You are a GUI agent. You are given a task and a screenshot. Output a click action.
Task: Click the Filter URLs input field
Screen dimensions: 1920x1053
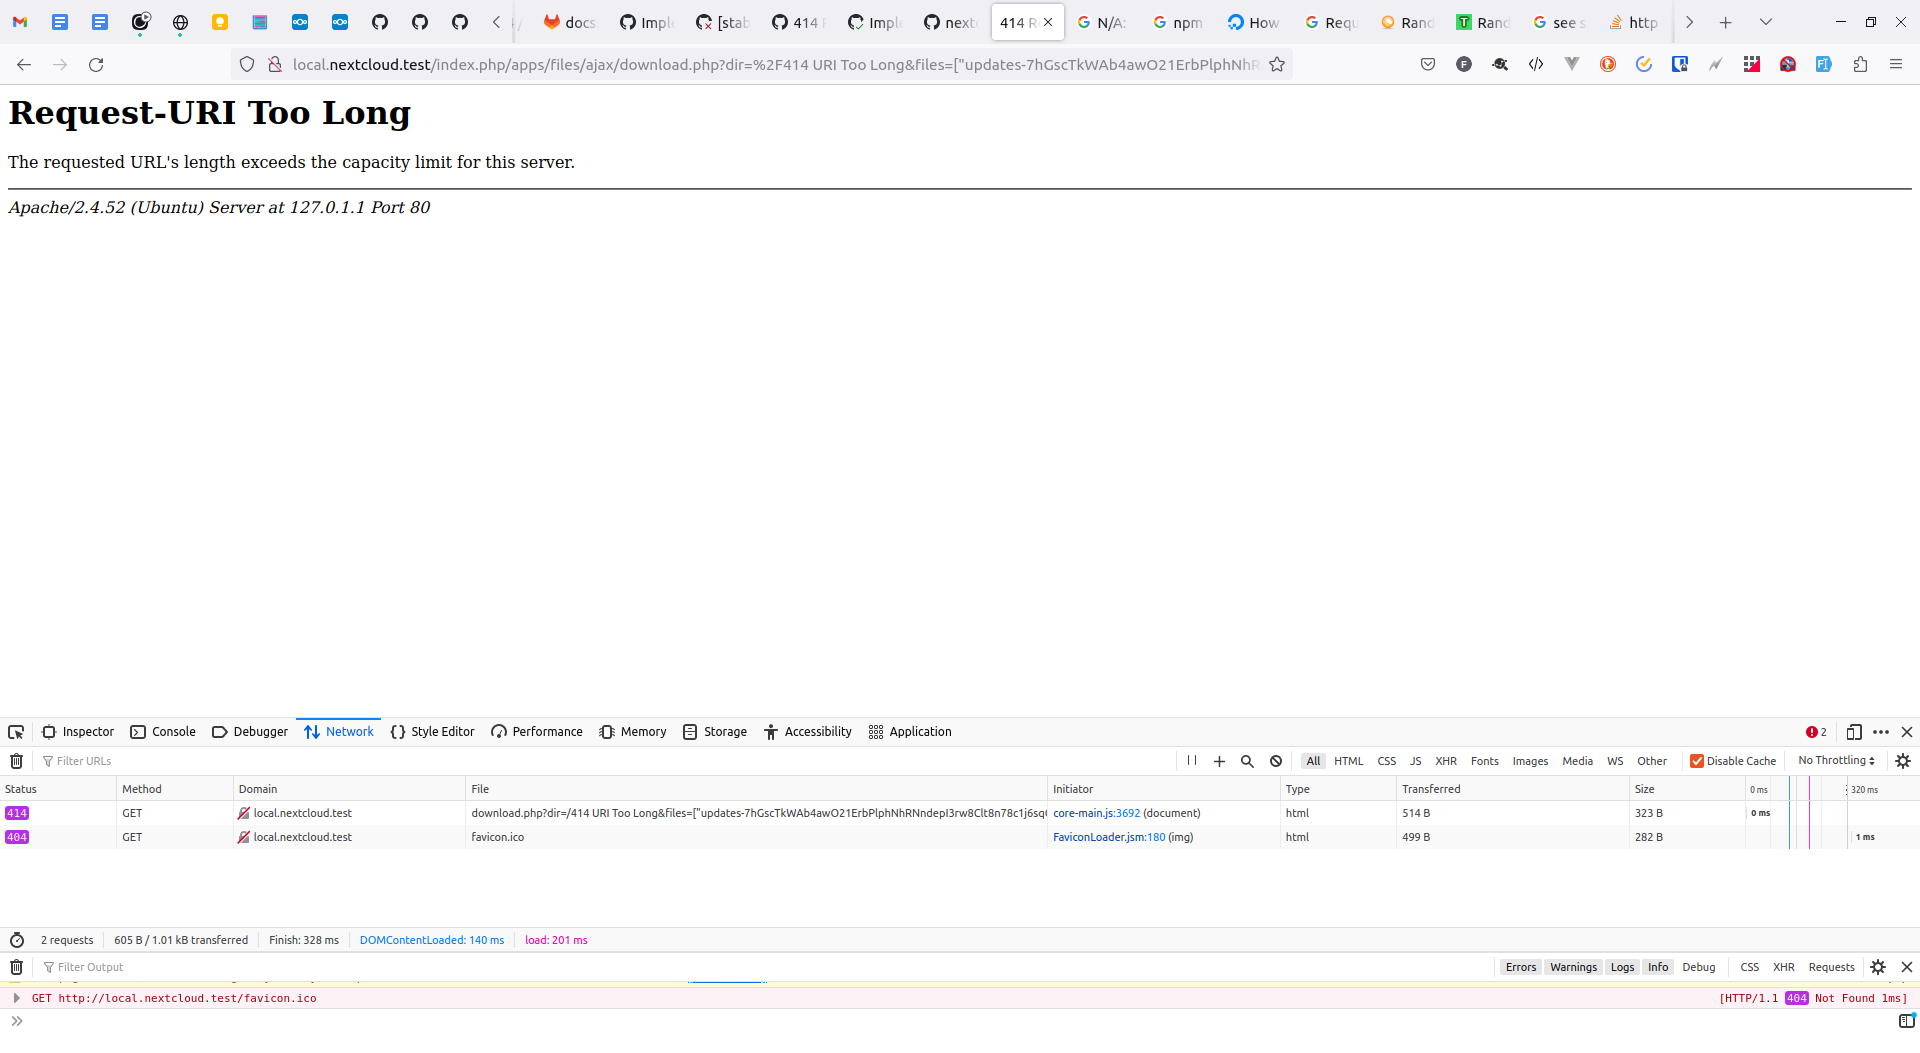pos(85,760)
